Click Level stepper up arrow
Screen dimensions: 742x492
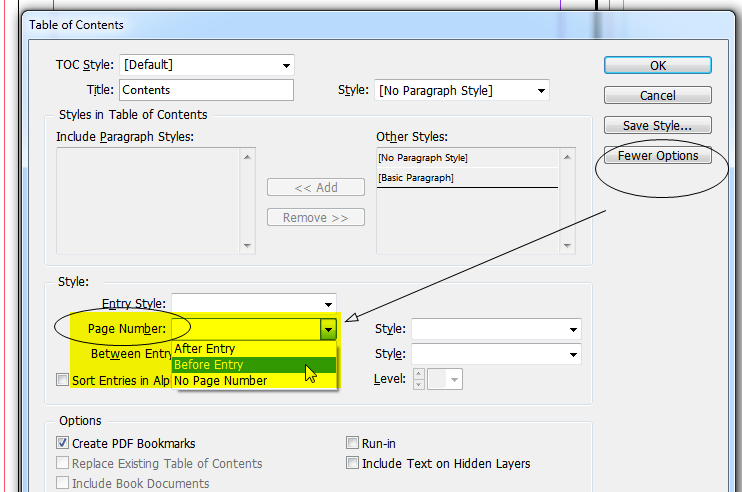(x=419, y=374)
